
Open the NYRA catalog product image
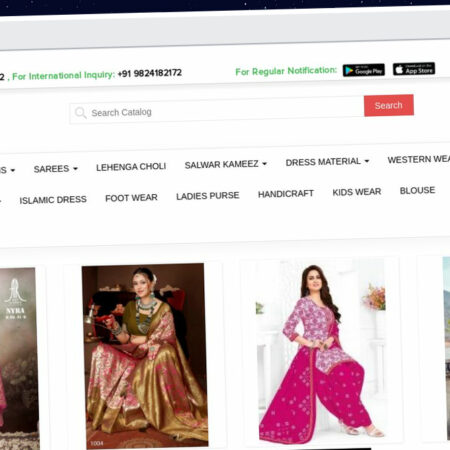coord(18,359)
